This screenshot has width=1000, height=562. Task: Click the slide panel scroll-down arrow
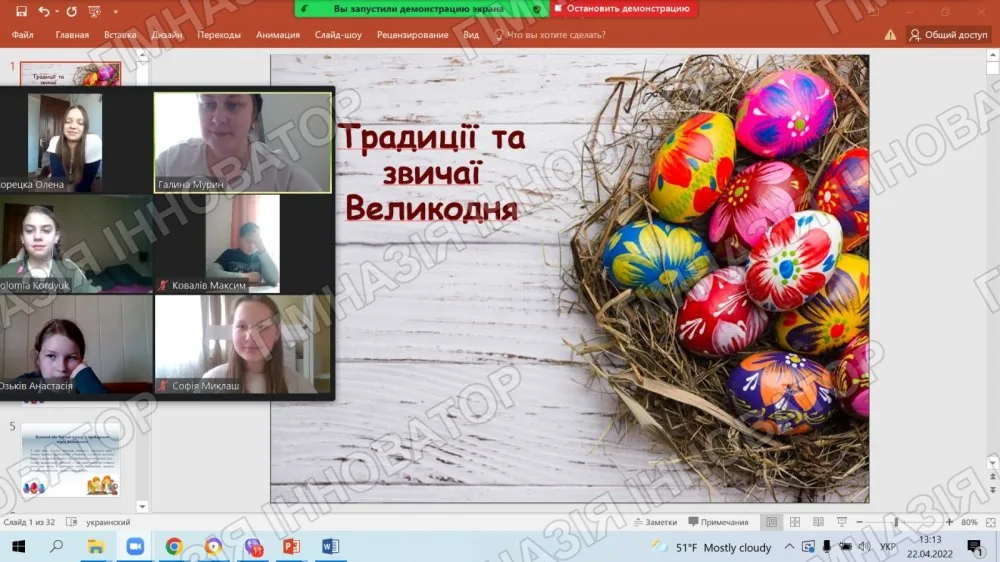(142, 507)
